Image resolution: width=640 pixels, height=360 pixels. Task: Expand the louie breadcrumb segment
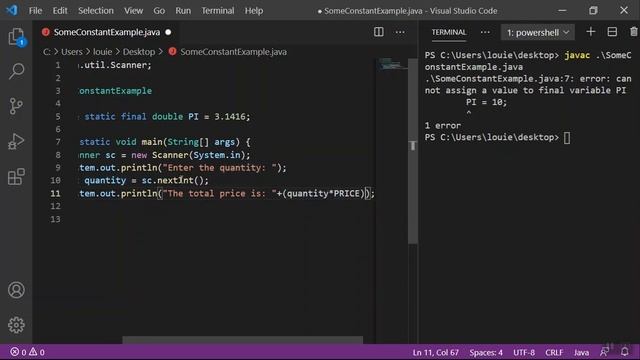102,52
